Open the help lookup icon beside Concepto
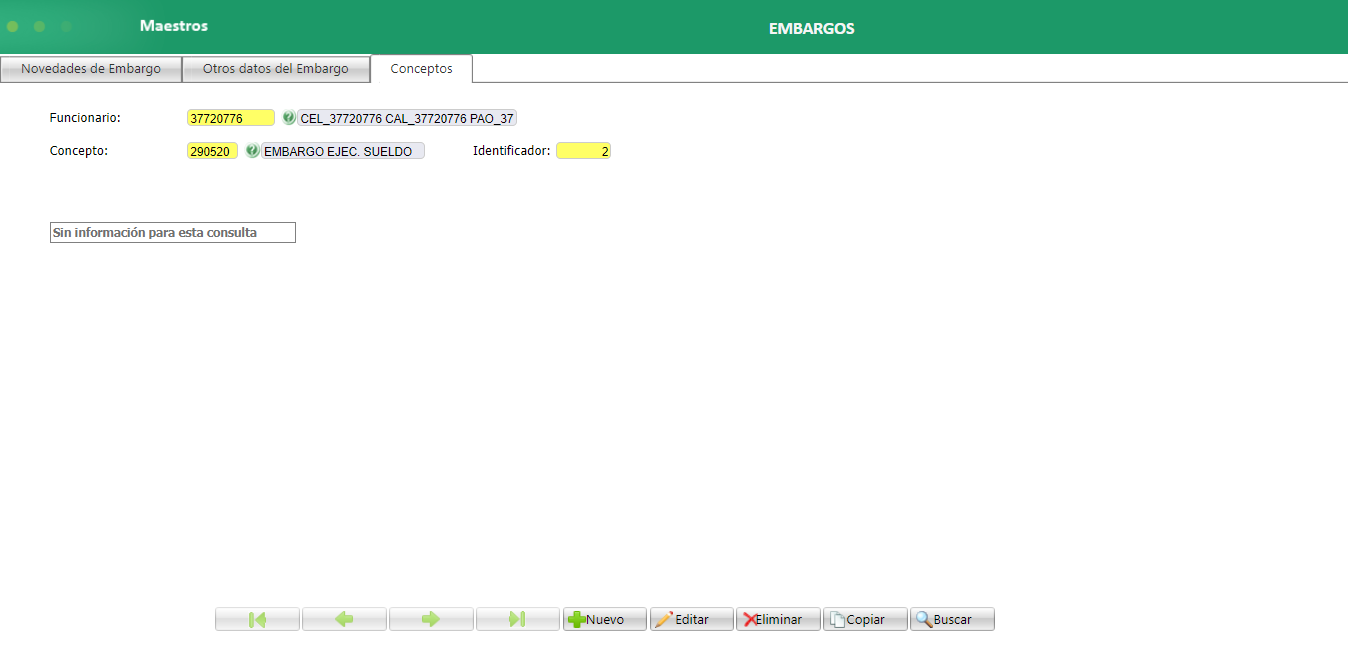 [x=252, y=151]
